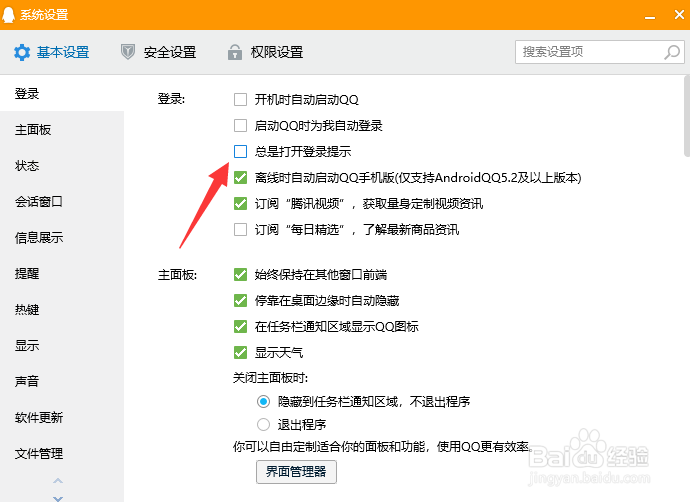Image resolution: width=690 pixels, height=502 pixels.
Task: Check the 订阅"每日精选" checkbox
Action: tap(240, 229)
